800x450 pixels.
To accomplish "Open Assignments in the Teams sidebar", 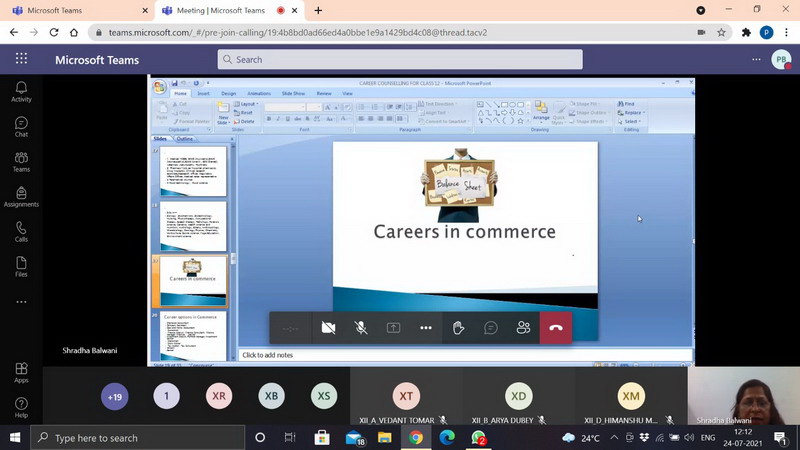I will point(21,197).
